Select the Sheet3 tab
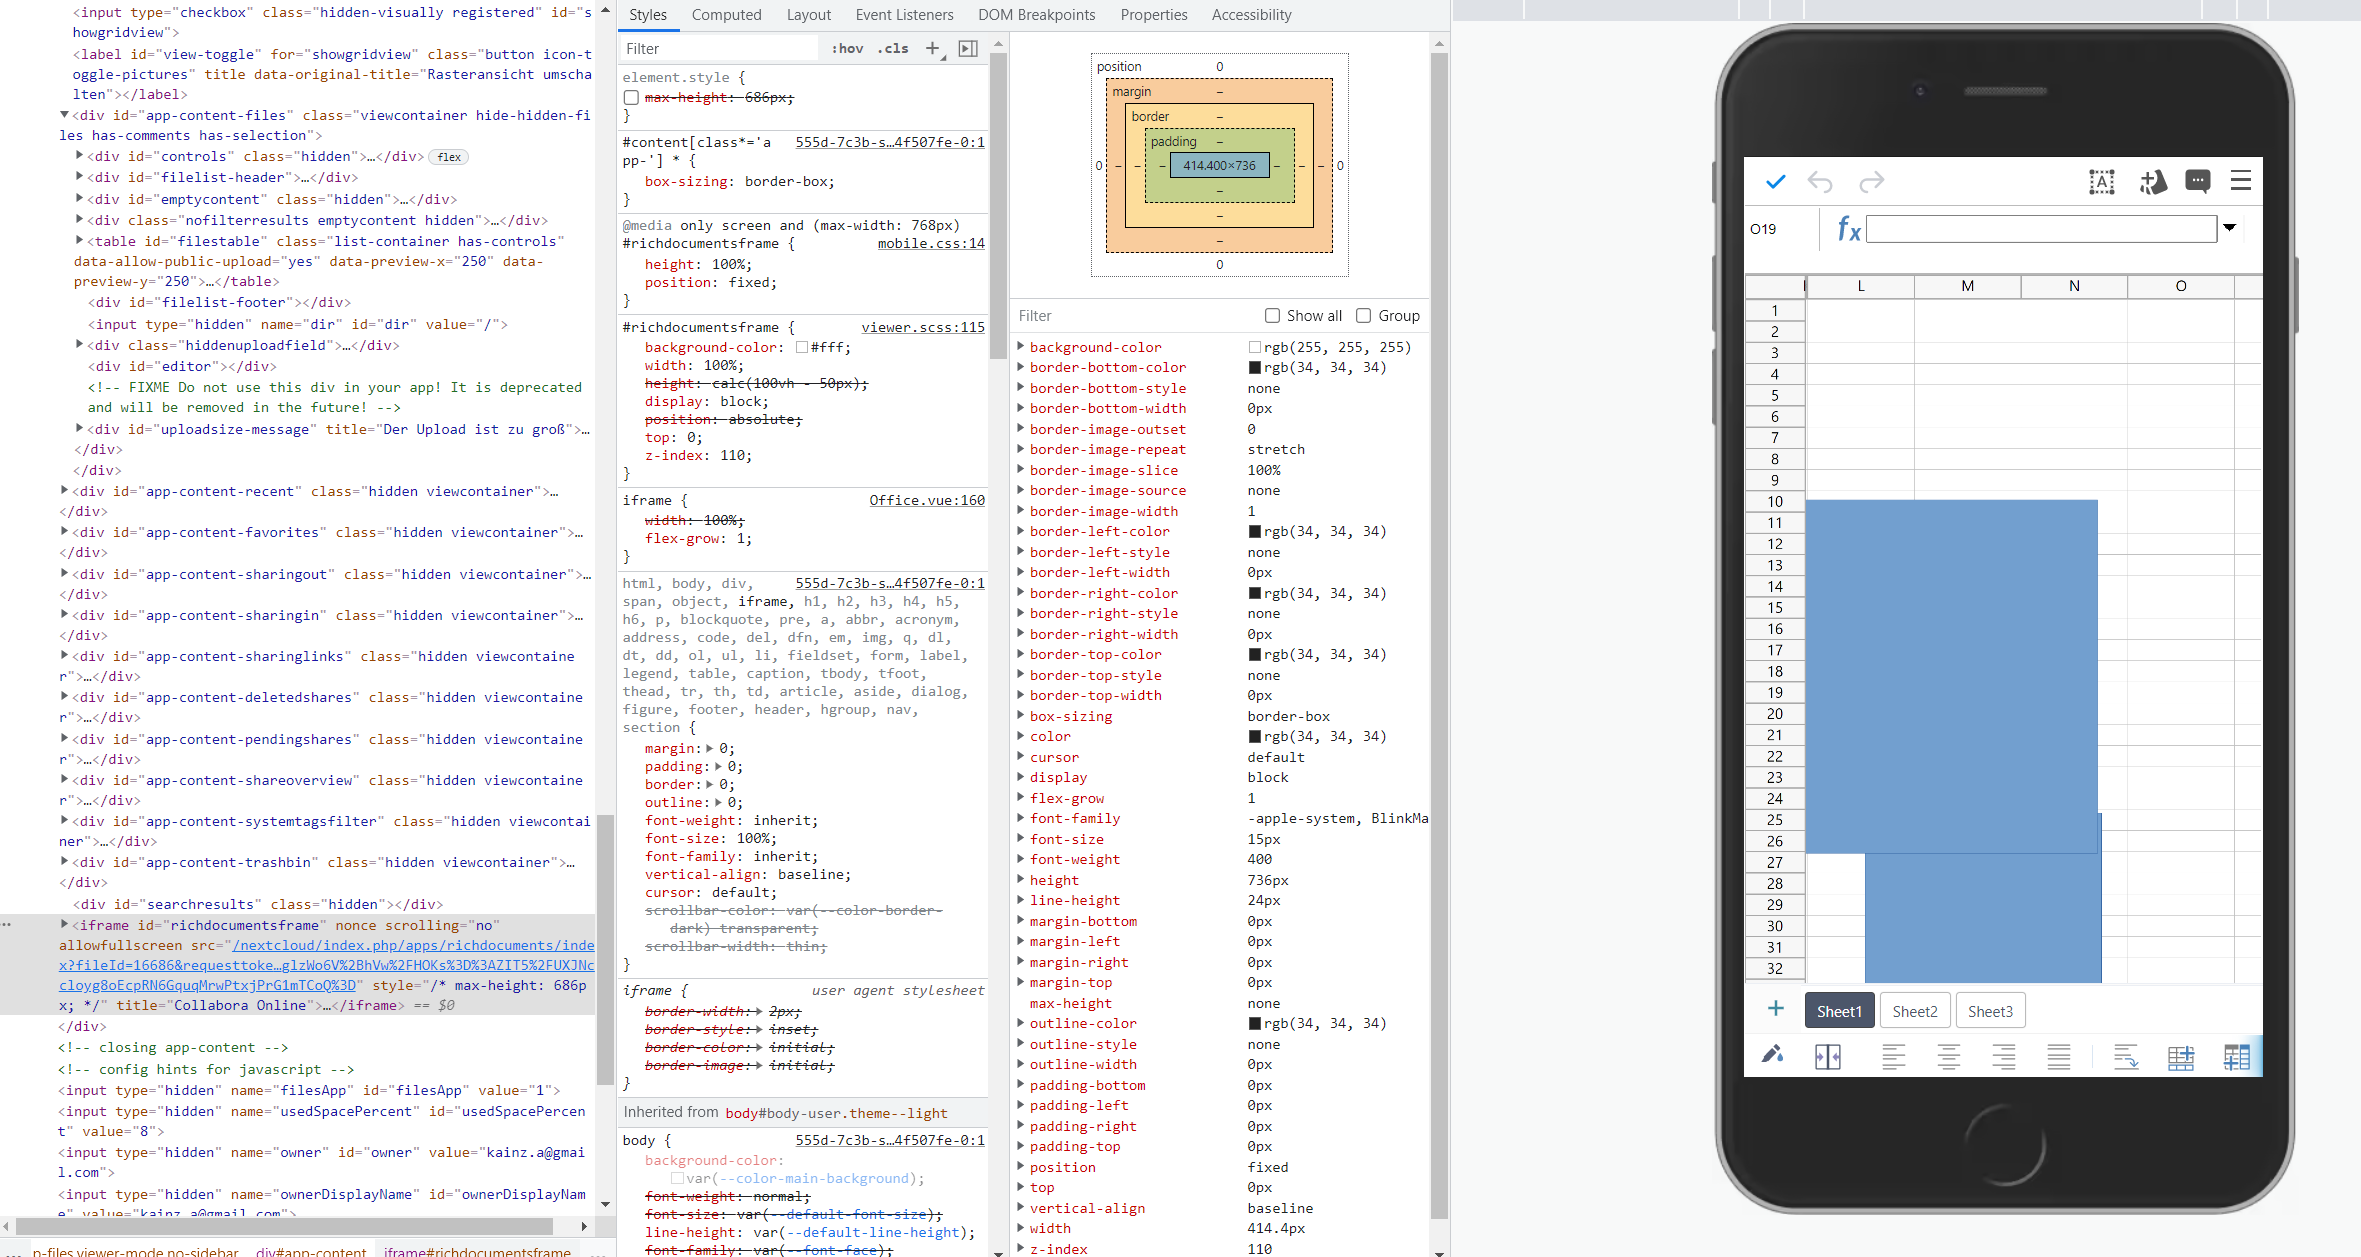This screenshot has width=2361, height=1257. tap(1990, 1011)
